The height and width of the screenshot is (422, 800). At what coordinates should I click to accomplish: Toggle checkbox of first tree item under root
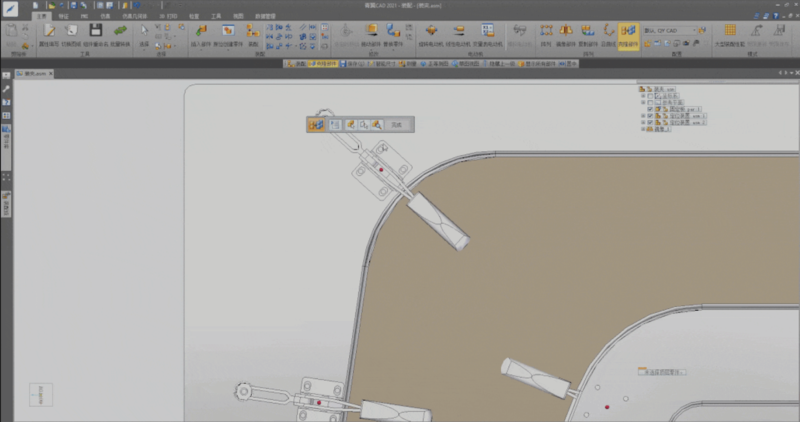coord(650,96)
